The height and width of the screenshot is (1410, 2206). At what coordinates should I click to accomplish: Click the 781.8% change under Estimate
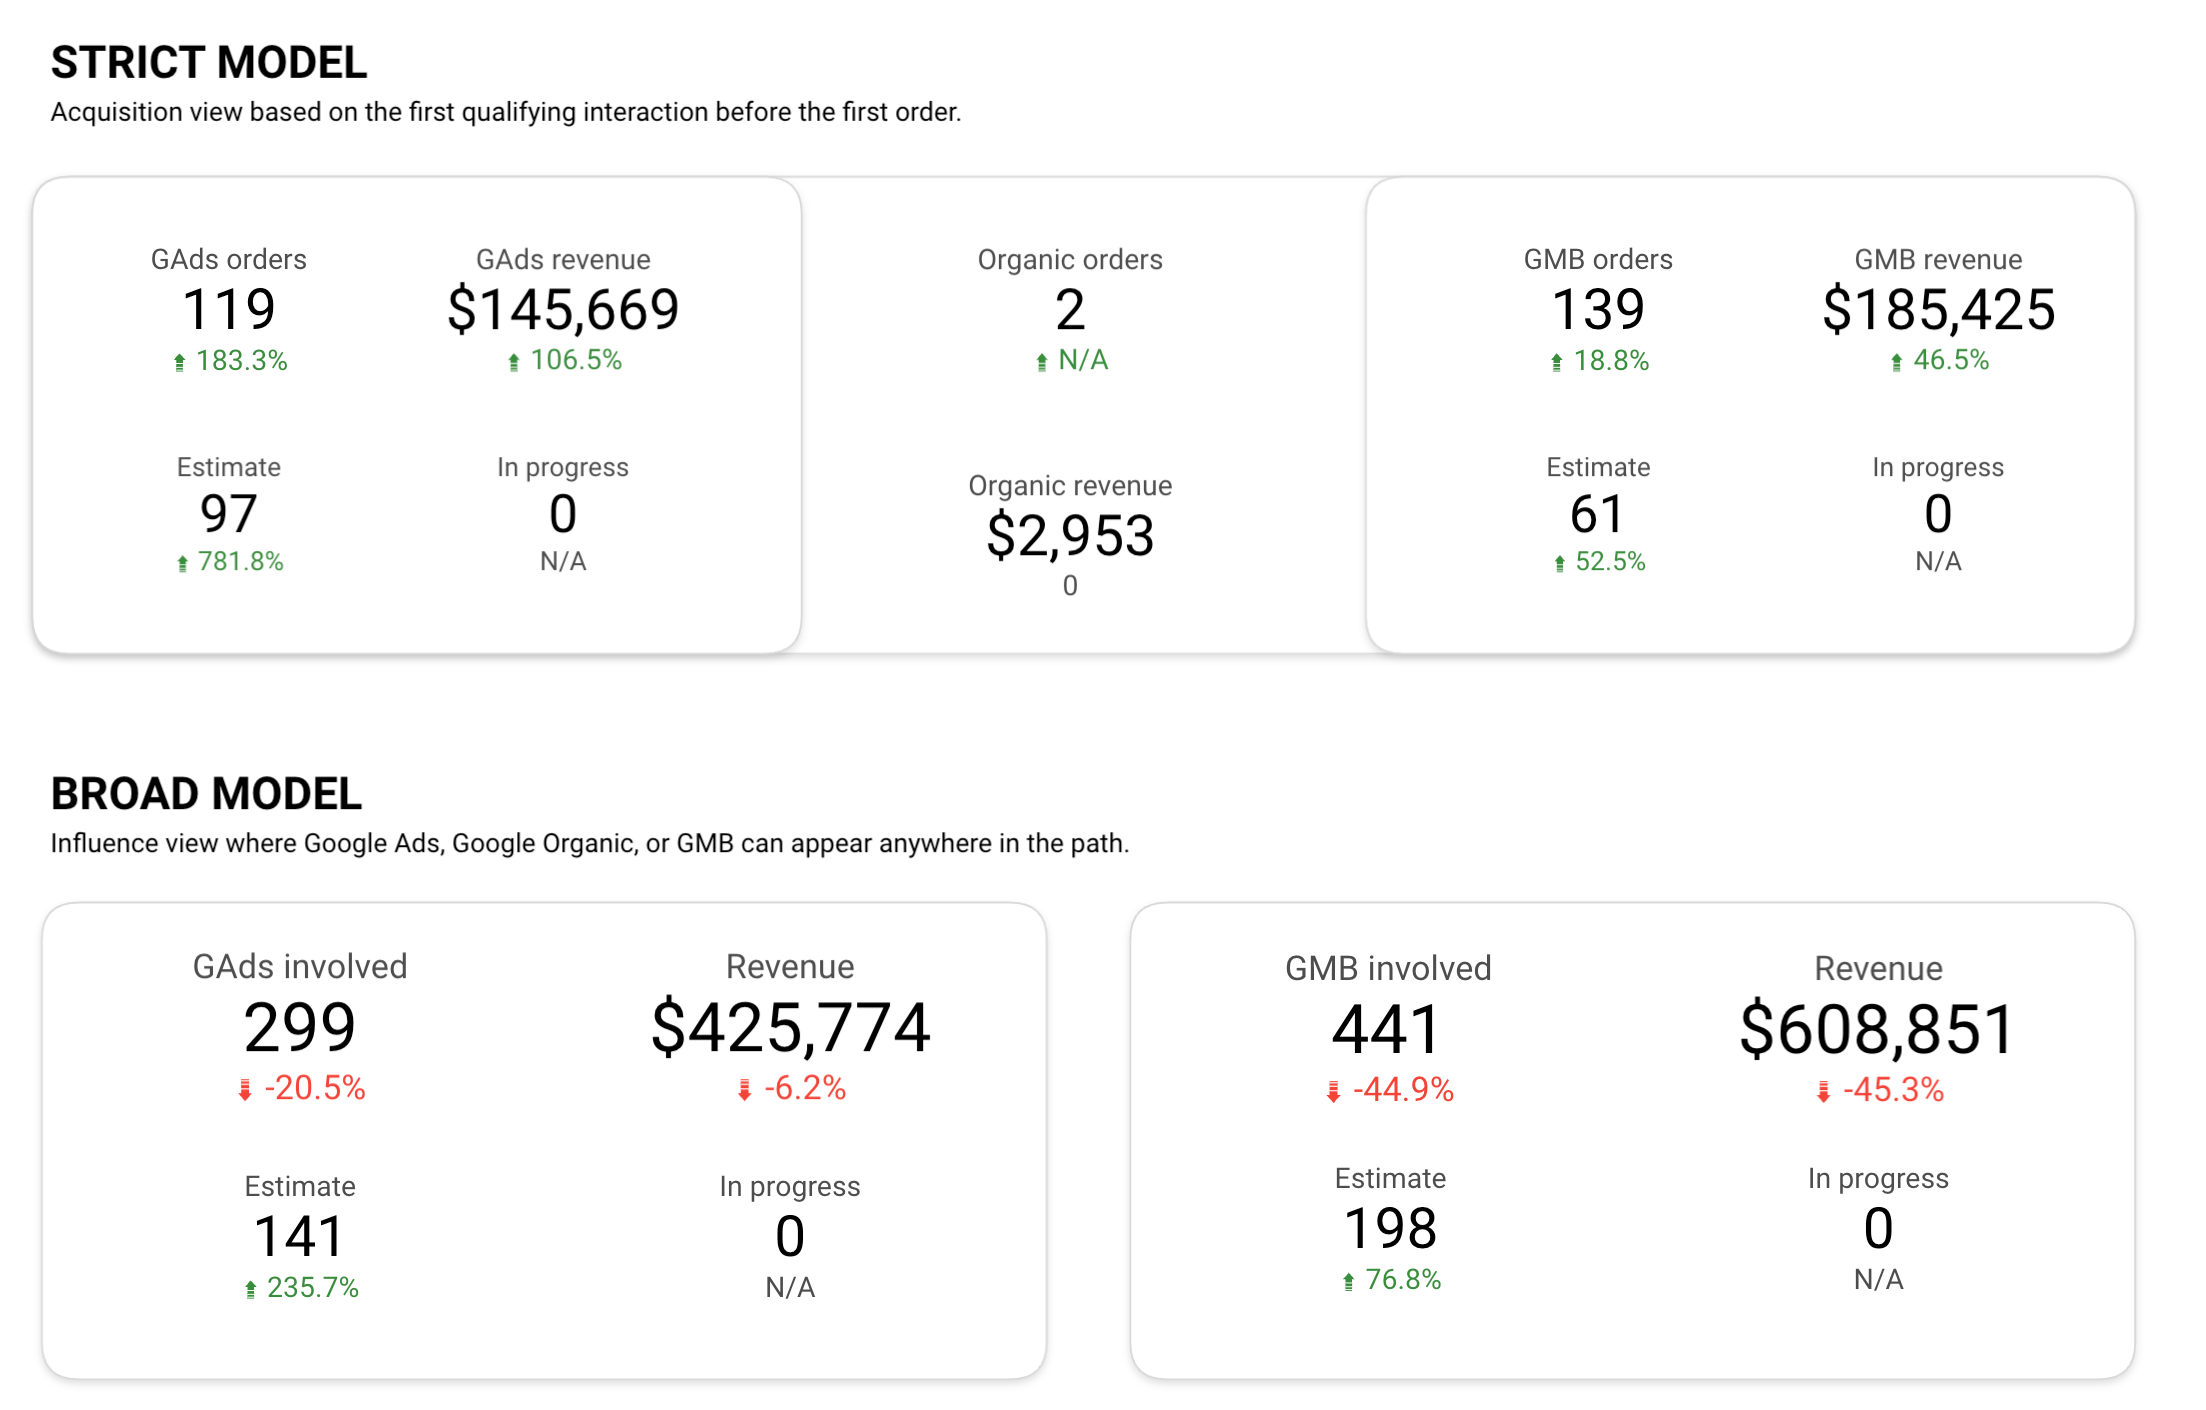click(241, 562)
